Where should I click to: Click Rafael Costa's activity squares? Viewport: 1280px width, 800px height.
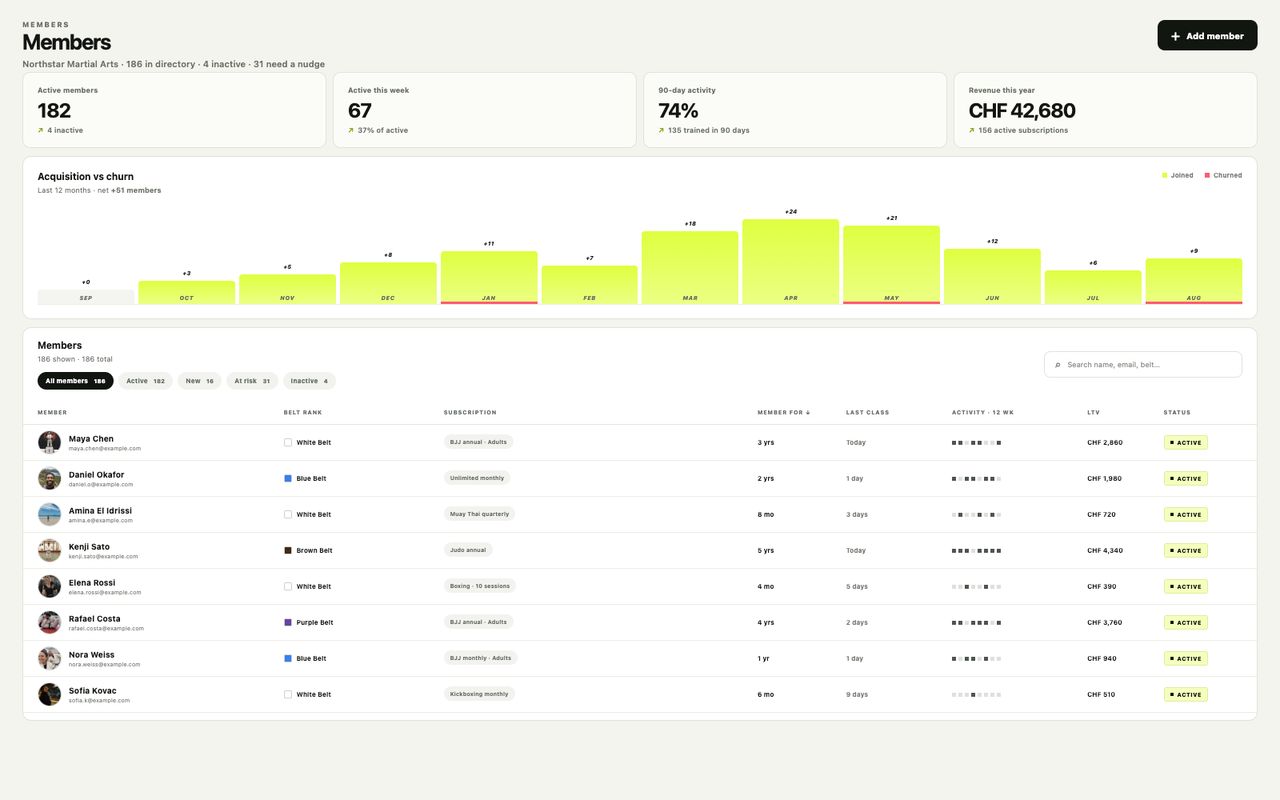pos(976,622)
